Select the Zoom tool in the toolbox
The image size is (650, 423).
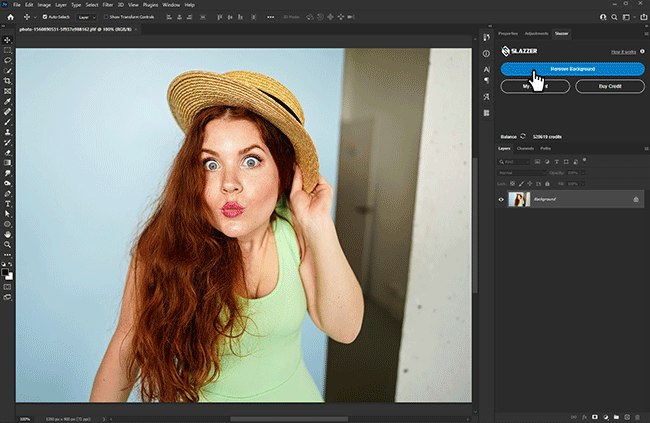pyautogui.click(x=7, y=245)
